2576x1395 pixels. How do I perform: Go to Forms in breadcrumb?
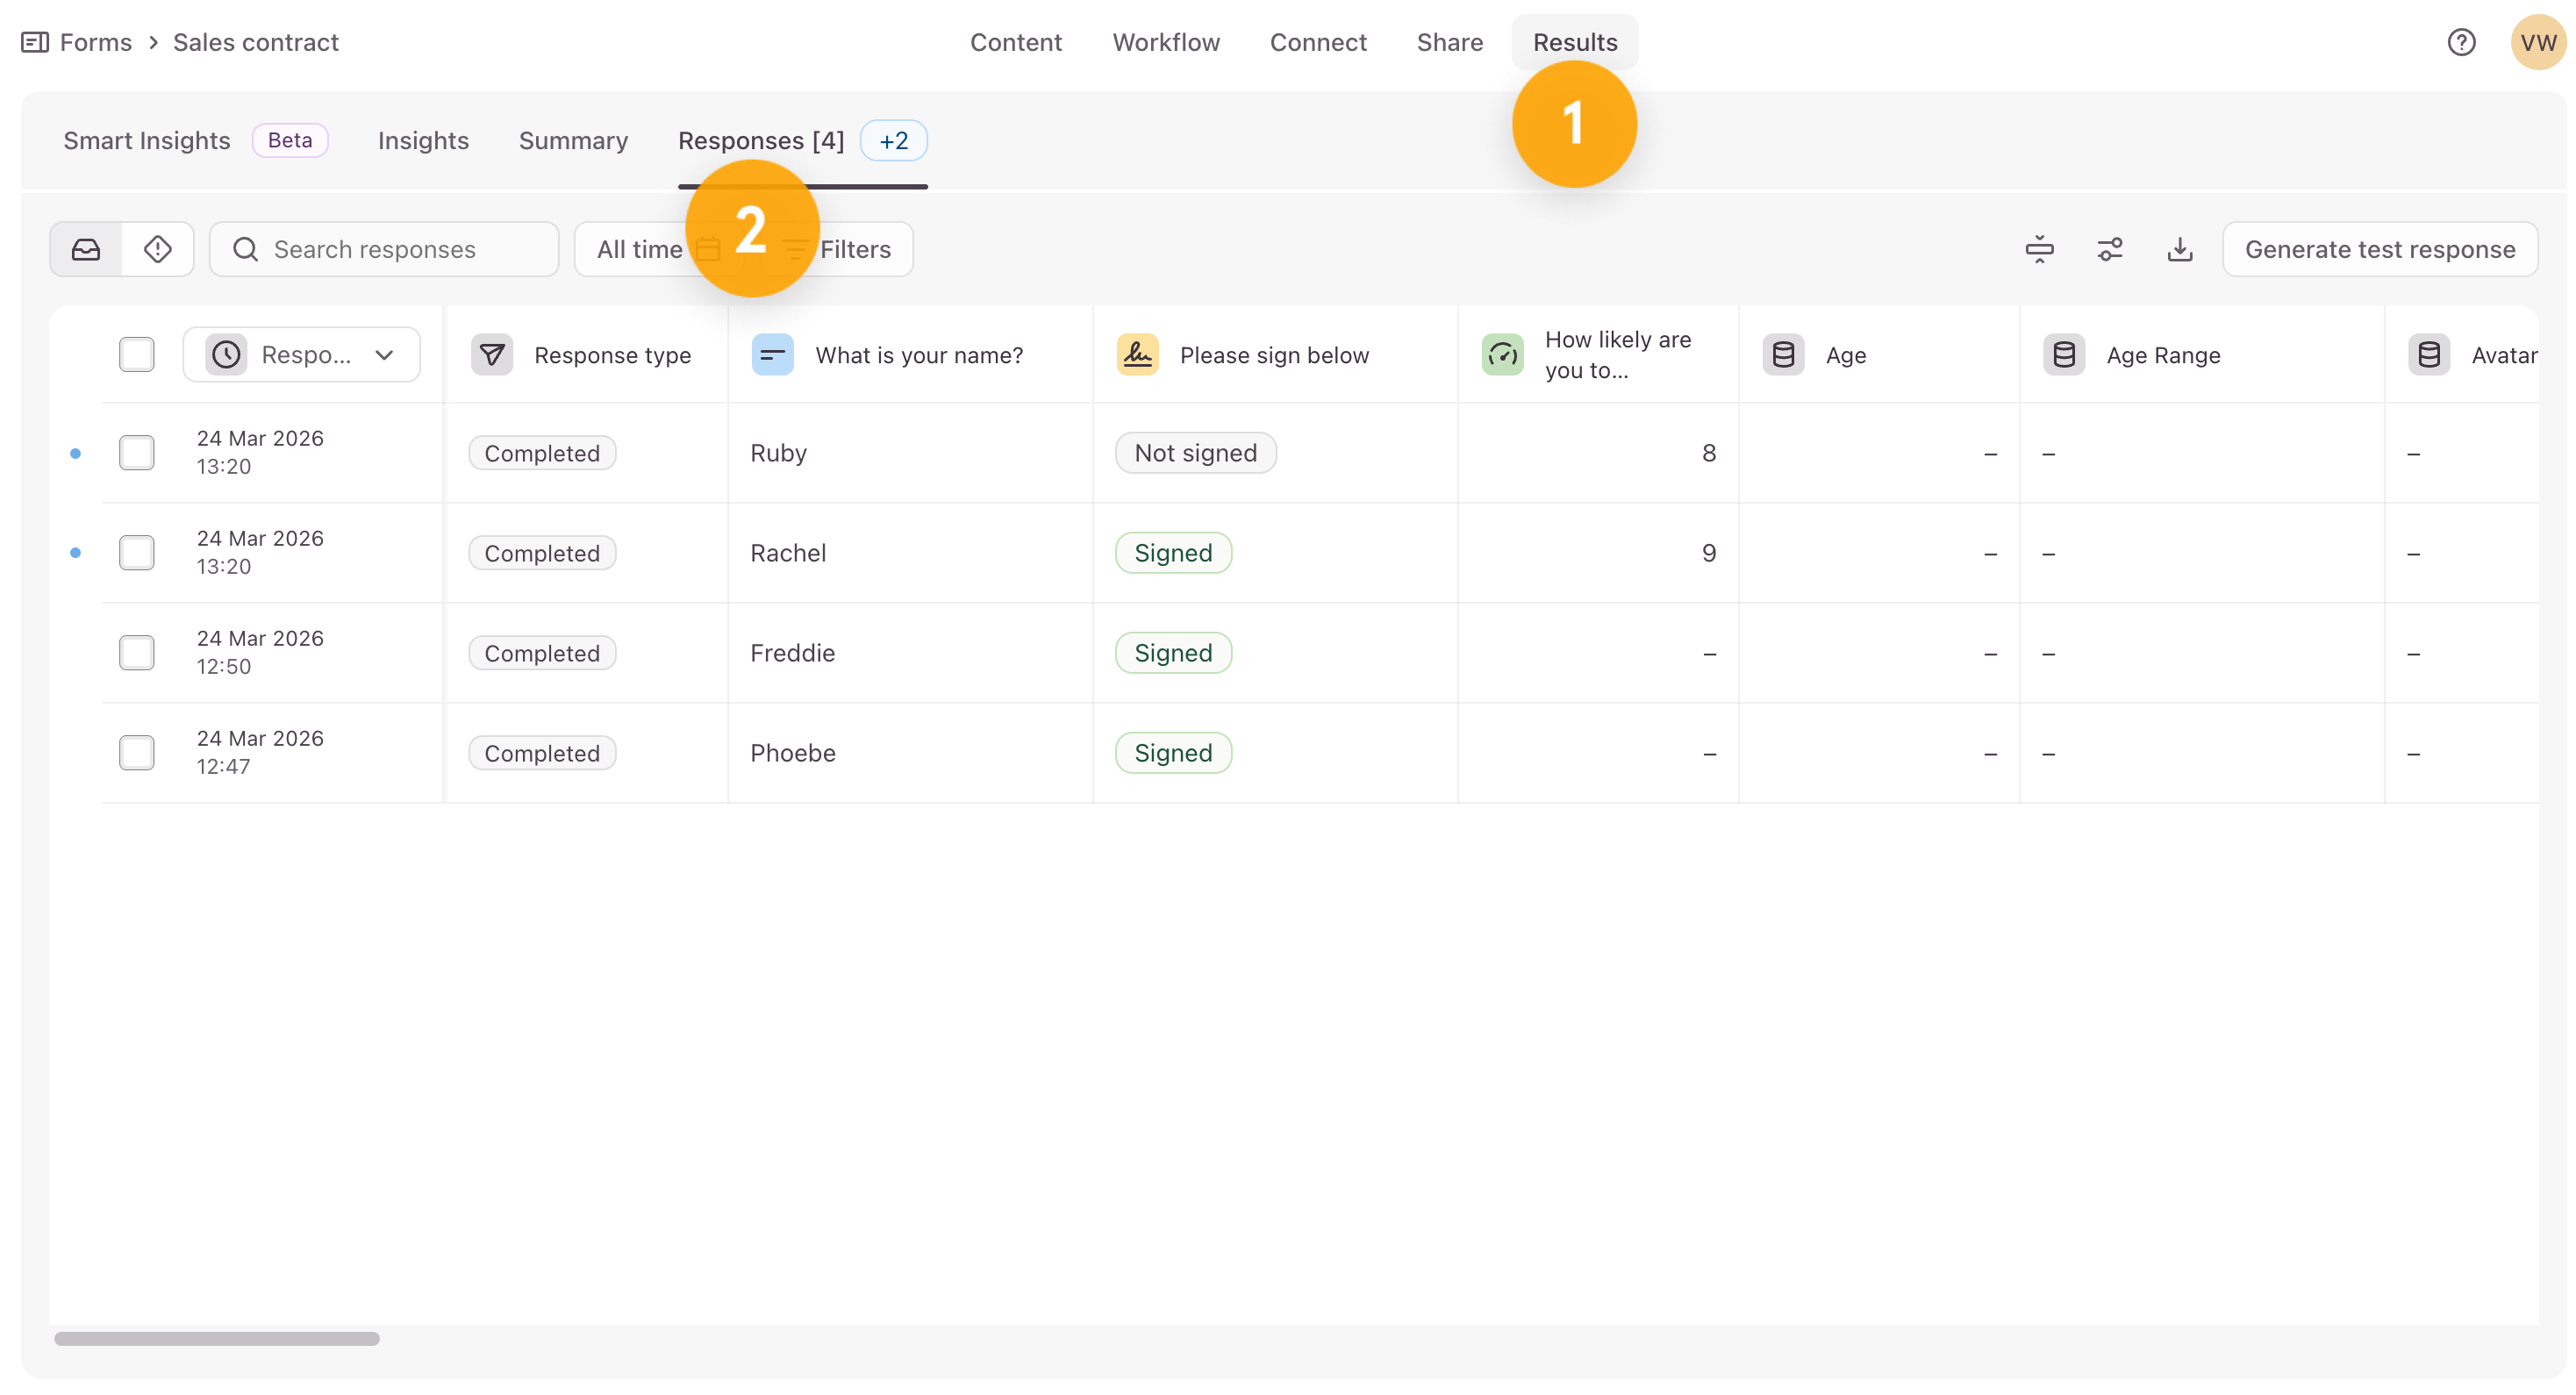tap(95, 42)
